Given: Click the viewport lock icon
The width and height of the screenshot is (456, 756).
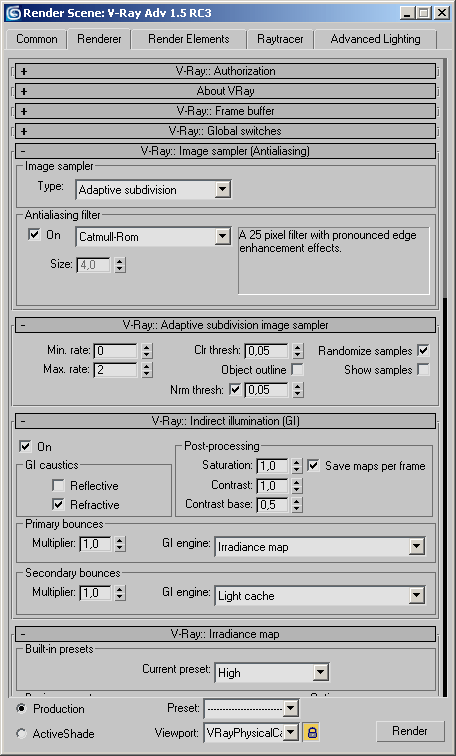Looking at the screenshot, I should pyautogui.click(x=312, y=733).
